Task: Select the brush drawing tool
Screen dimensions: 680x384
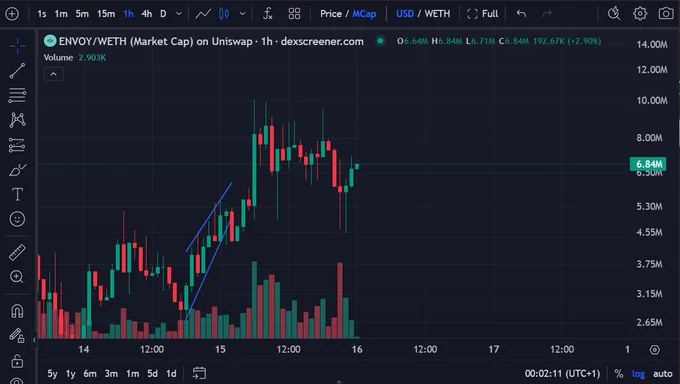Action: [x=17, y=170]
